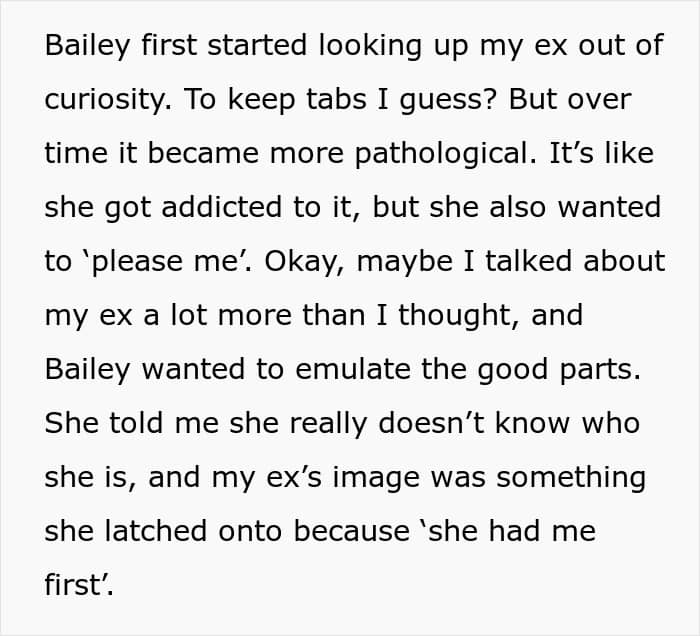The image size is (700, 636).
Task: Click the word 'started' in first line
Action: pos(257,45)
